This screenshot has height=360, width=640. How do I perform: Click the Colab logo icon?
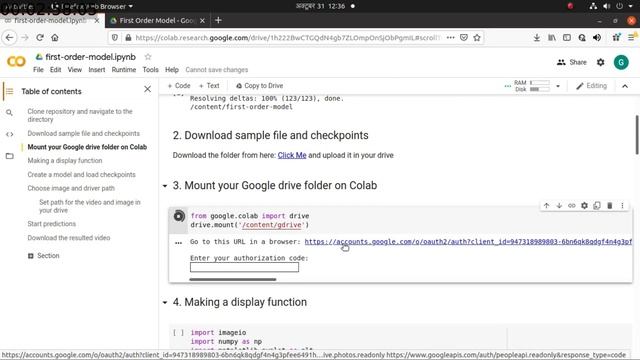click(x=16, y=62)
